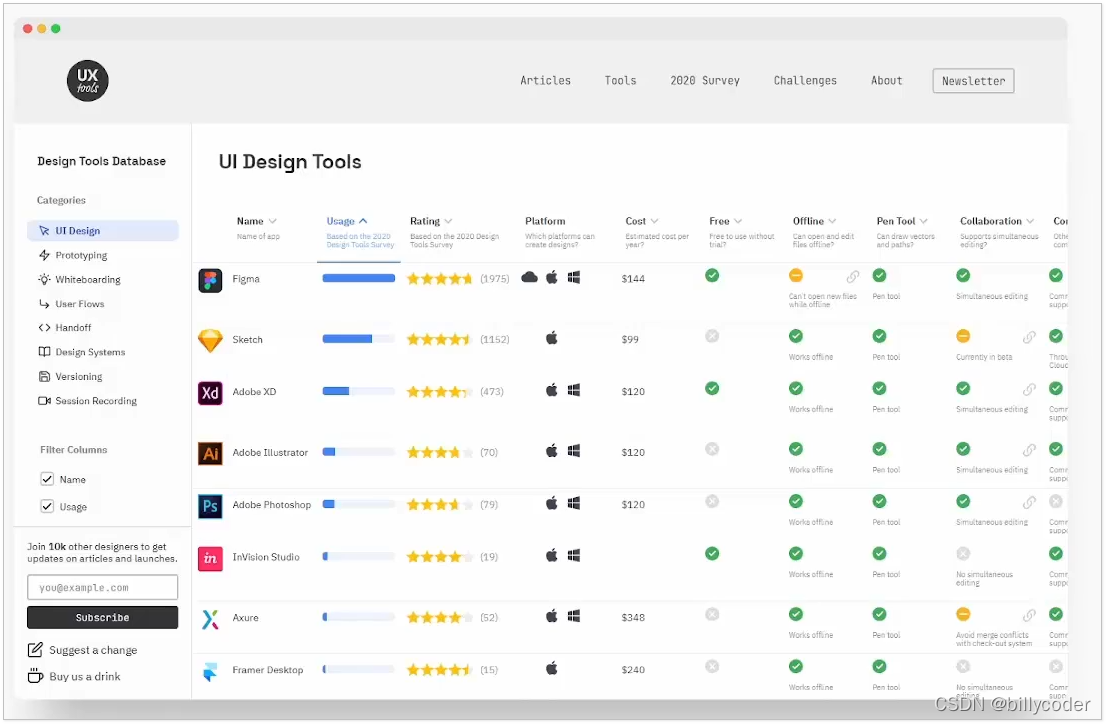Screen dimensions: 1106x724
Task: Click the Figma star rating
Action: tap(439, 279)
